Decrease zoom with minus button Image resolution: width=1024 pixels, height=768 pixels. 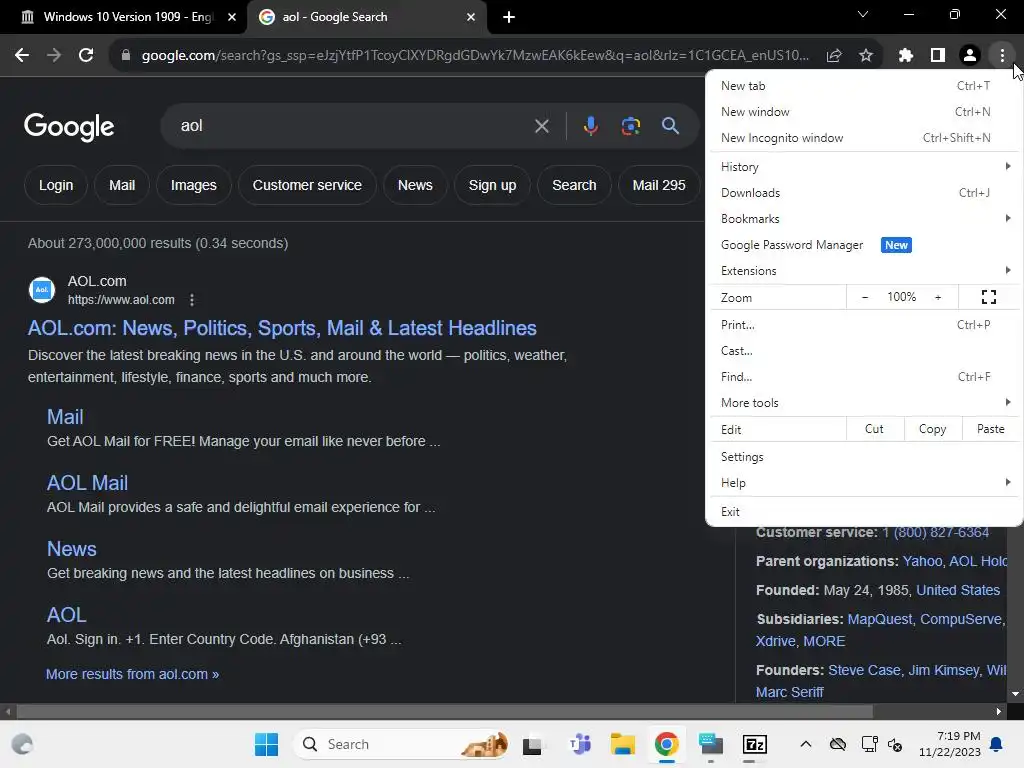(x=865, y=297)
